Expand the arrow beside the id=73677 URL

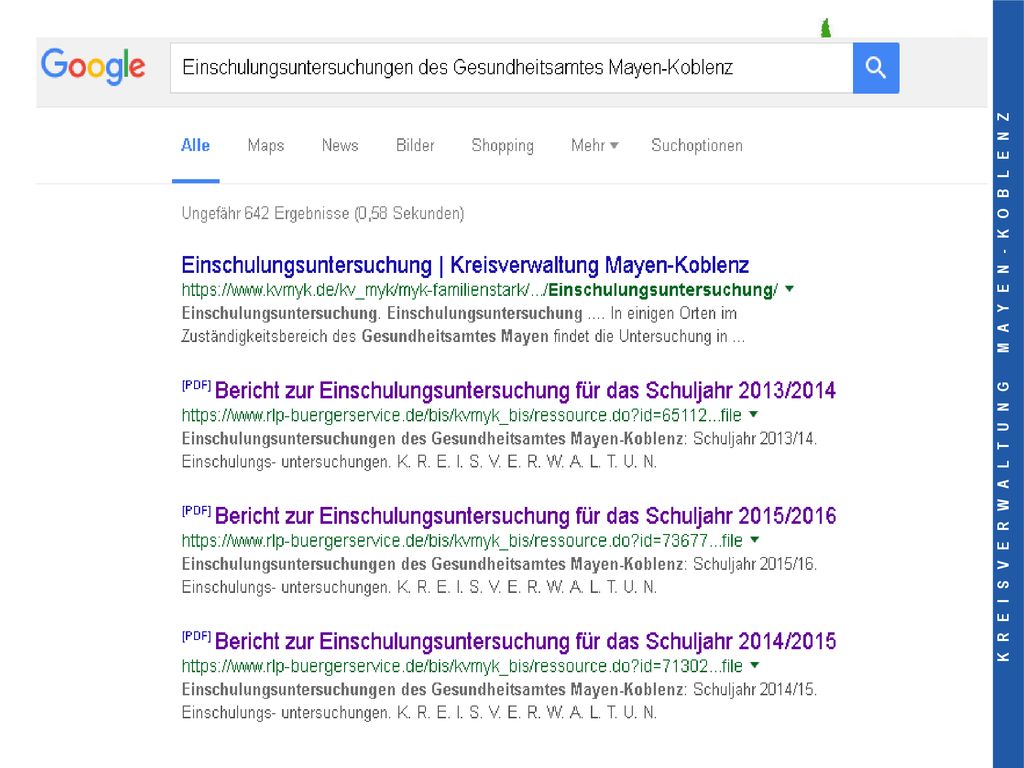(755, 539)
